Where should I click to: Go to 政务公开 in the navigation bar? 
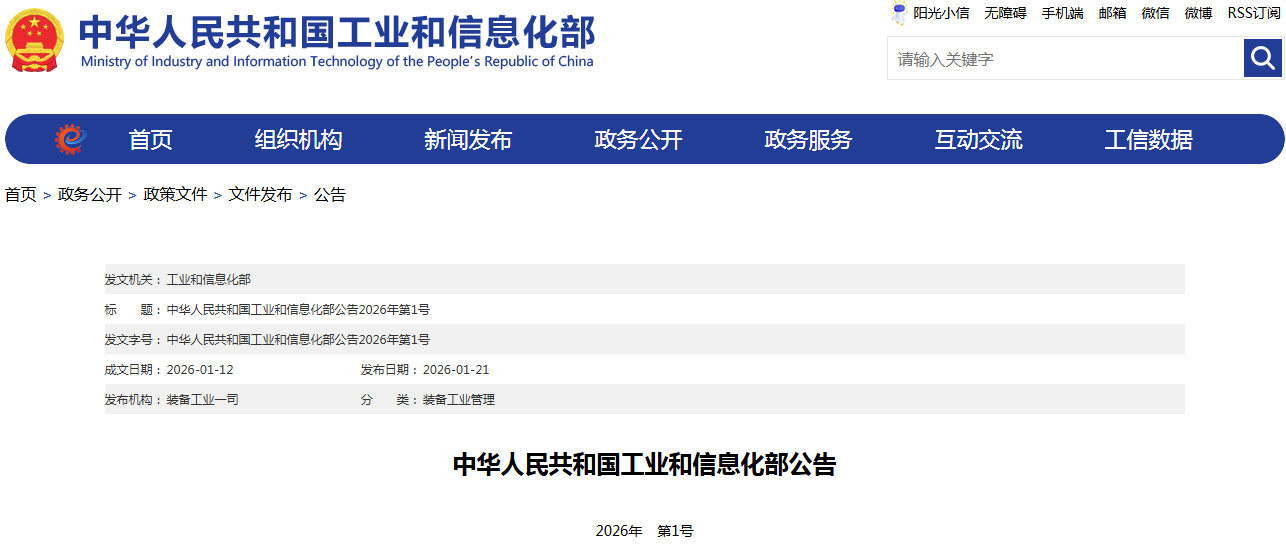pyautogui.click(x=638, y=140)
